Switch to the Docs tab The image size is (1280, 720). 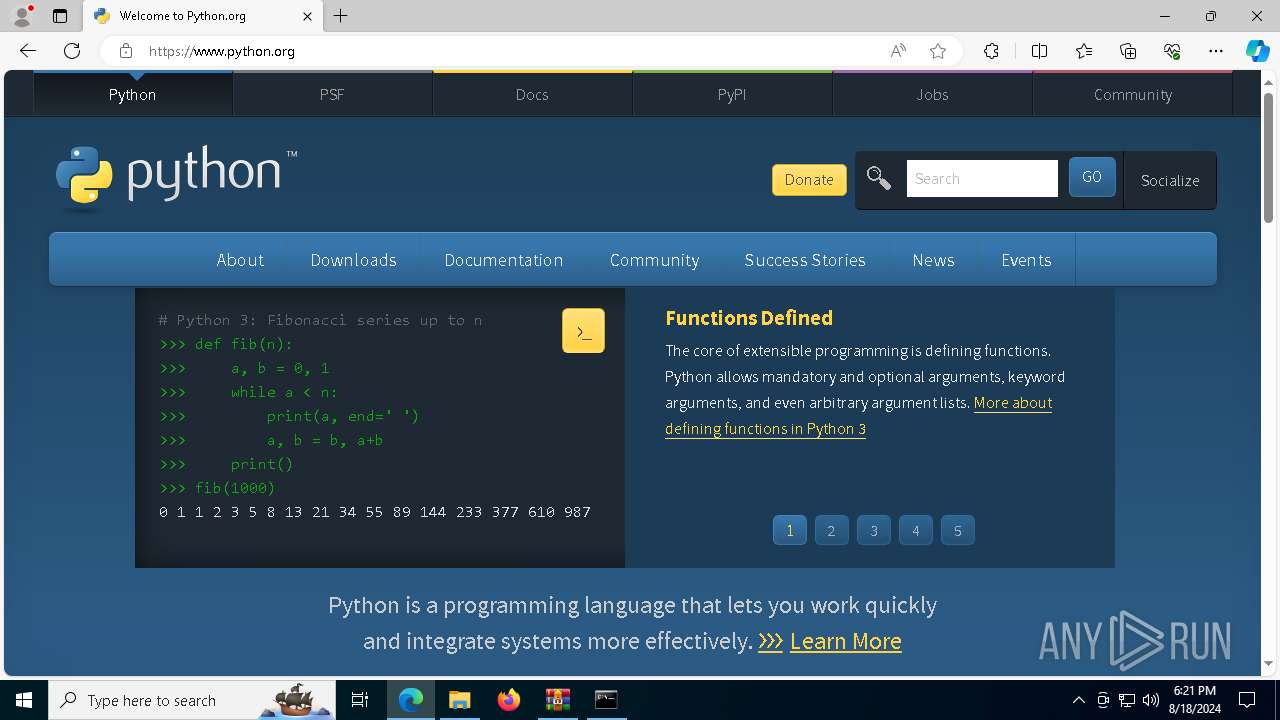(x=532, y=94)
